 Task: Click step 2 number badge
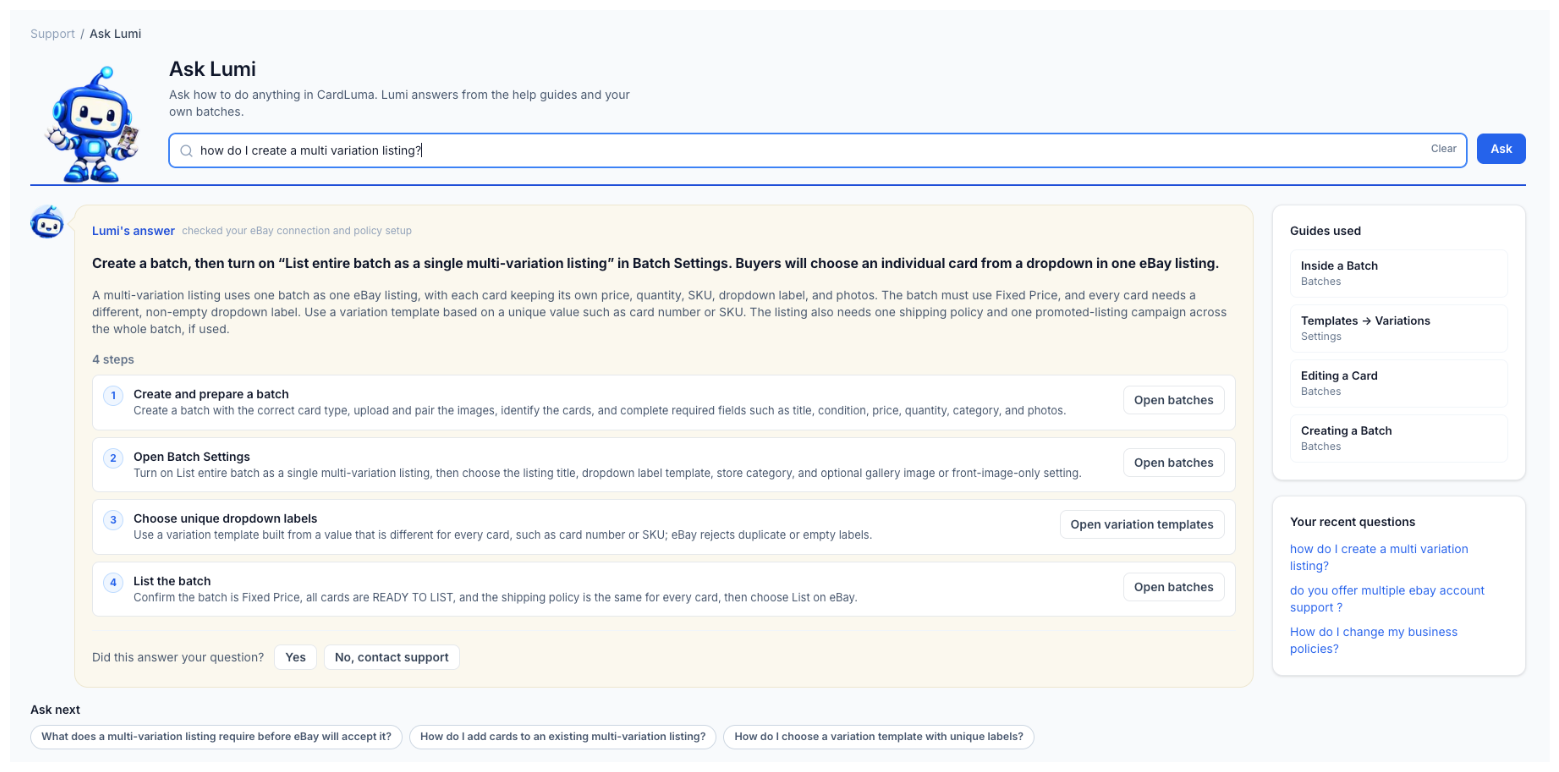pyautogui.click(x=113, y=458)
